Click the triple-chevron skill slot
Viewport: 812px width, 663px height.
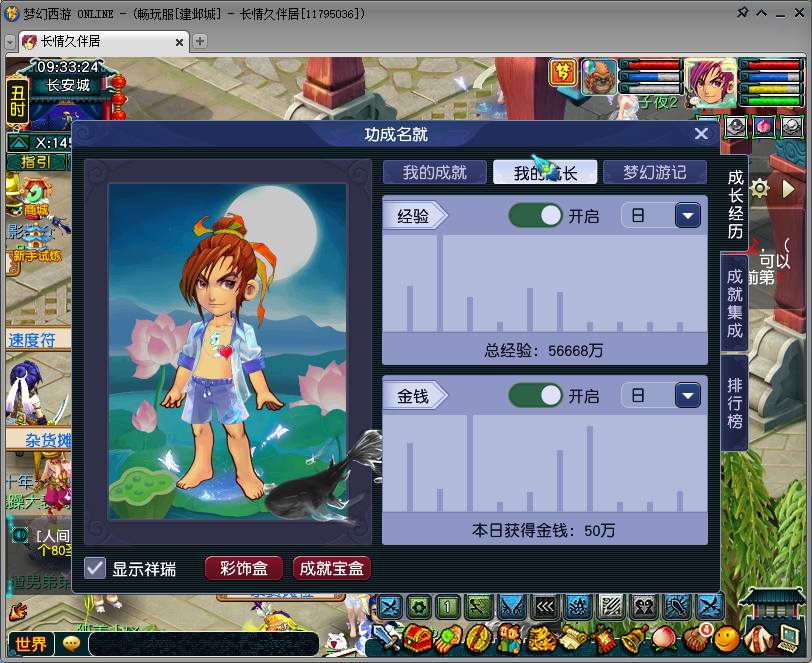tap(545, 606)
